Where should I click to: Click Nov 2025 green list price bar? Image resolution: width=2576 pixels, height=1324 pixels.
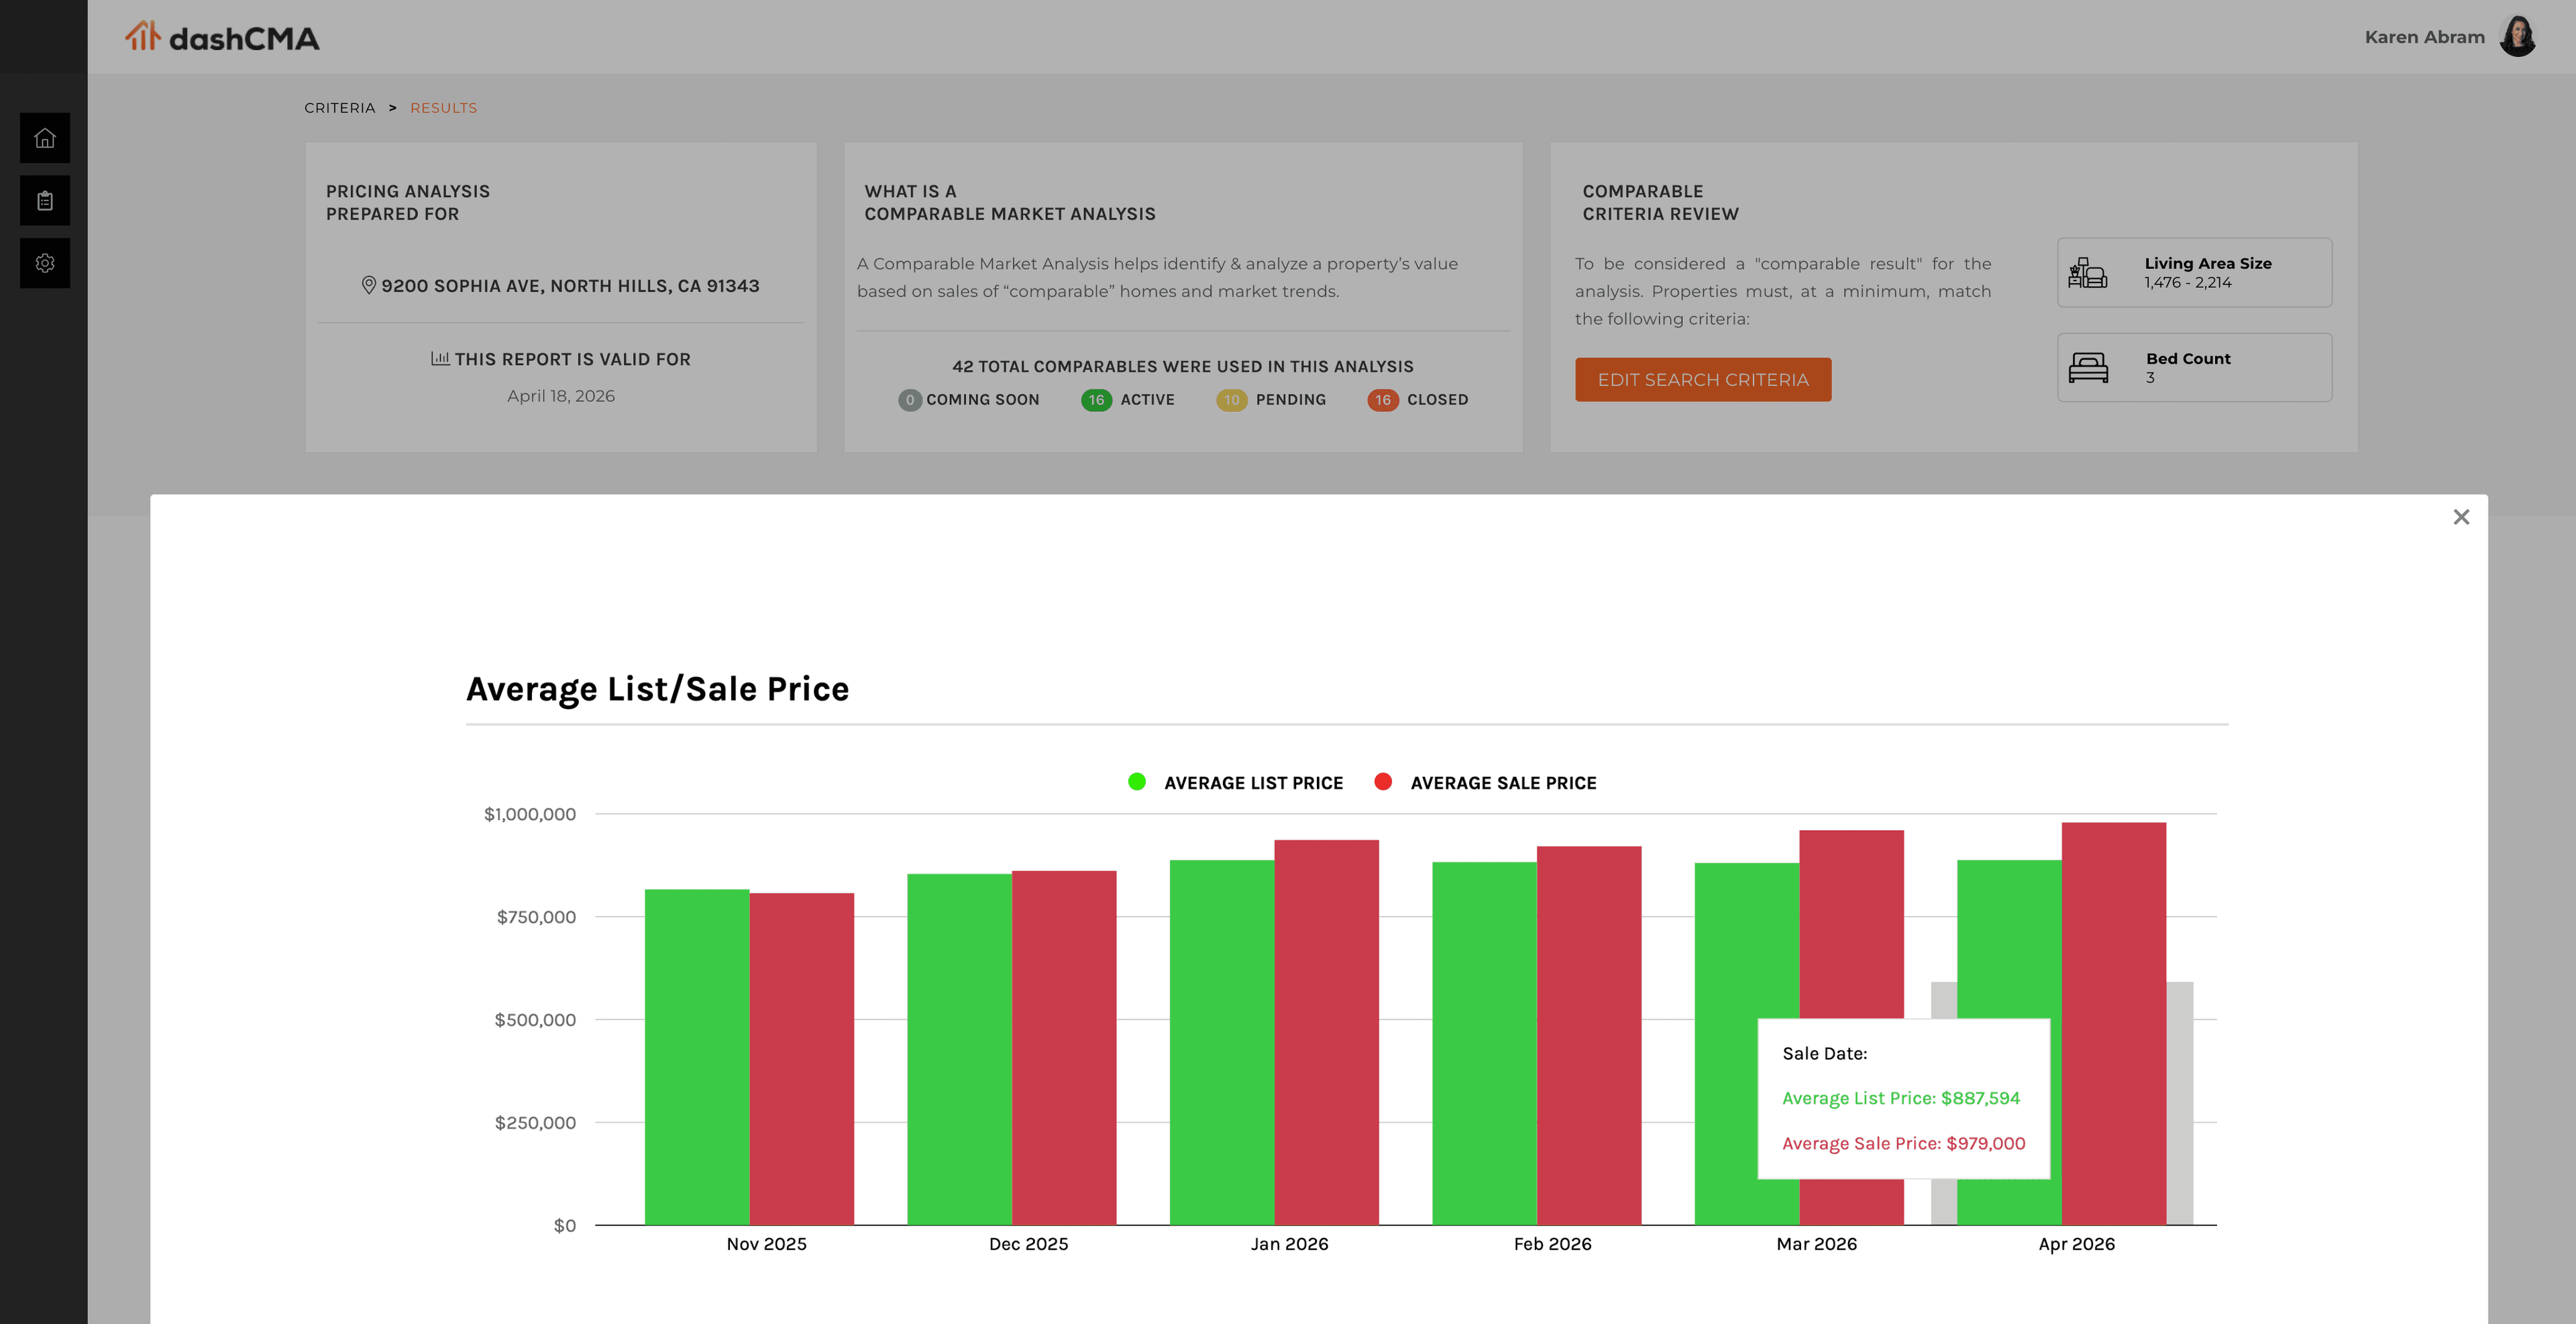(x=697, y=1057)
